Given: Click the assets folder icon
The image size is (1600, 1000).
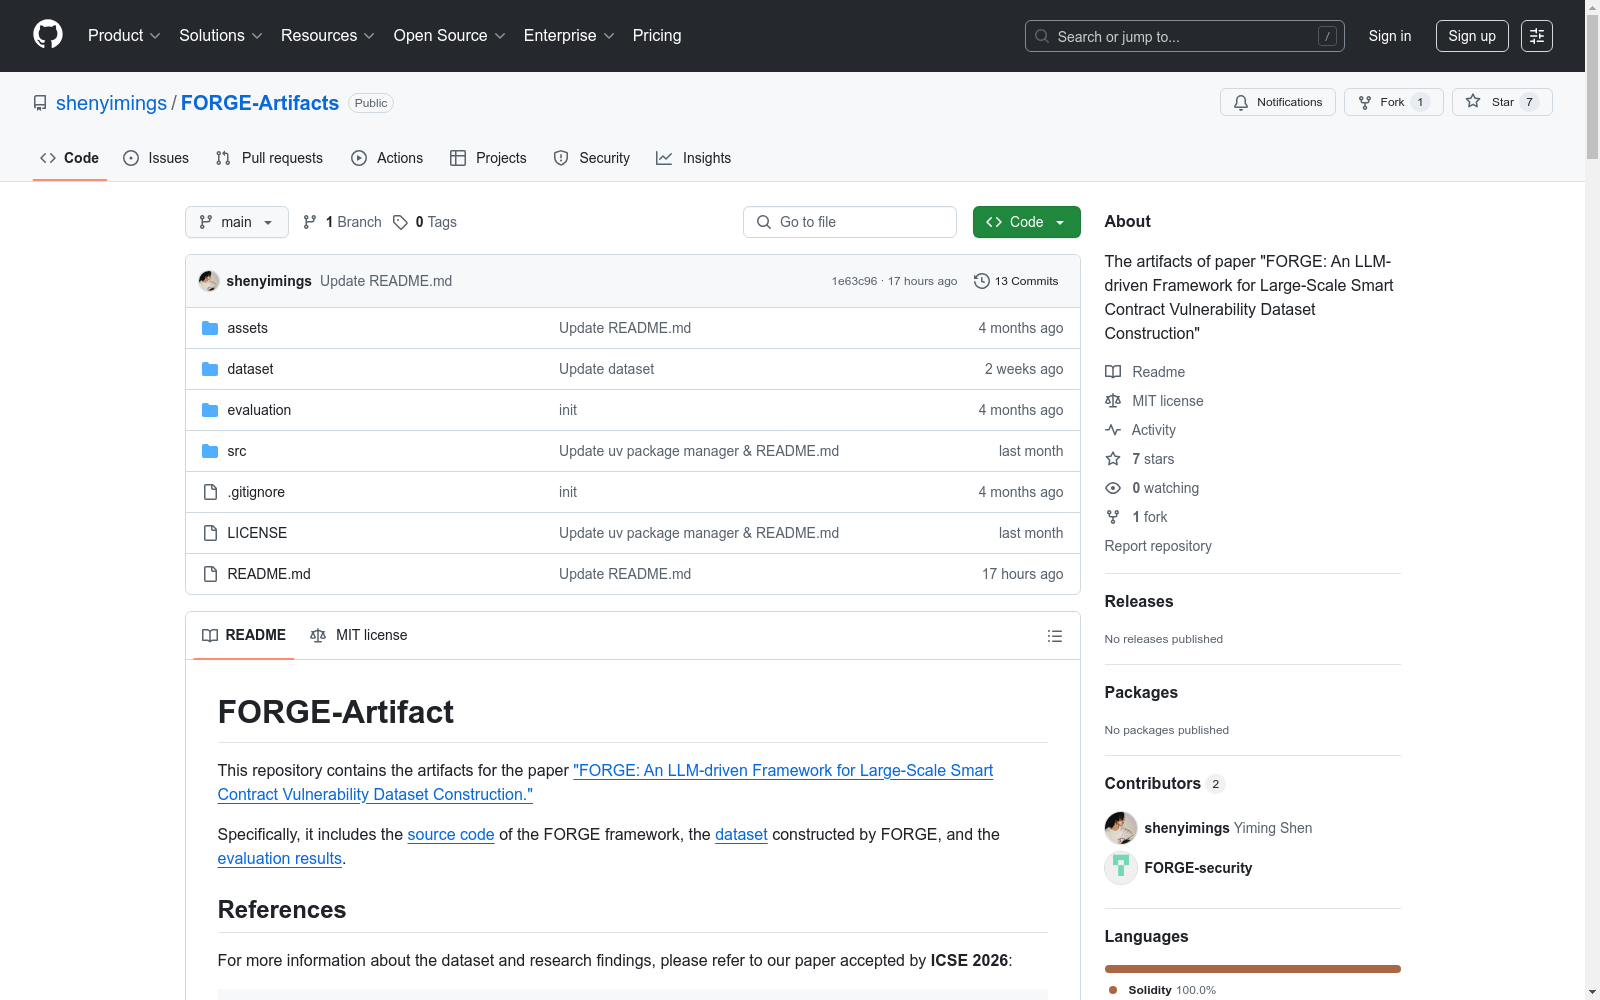Looking at the screenshot, I should [210, 328].
